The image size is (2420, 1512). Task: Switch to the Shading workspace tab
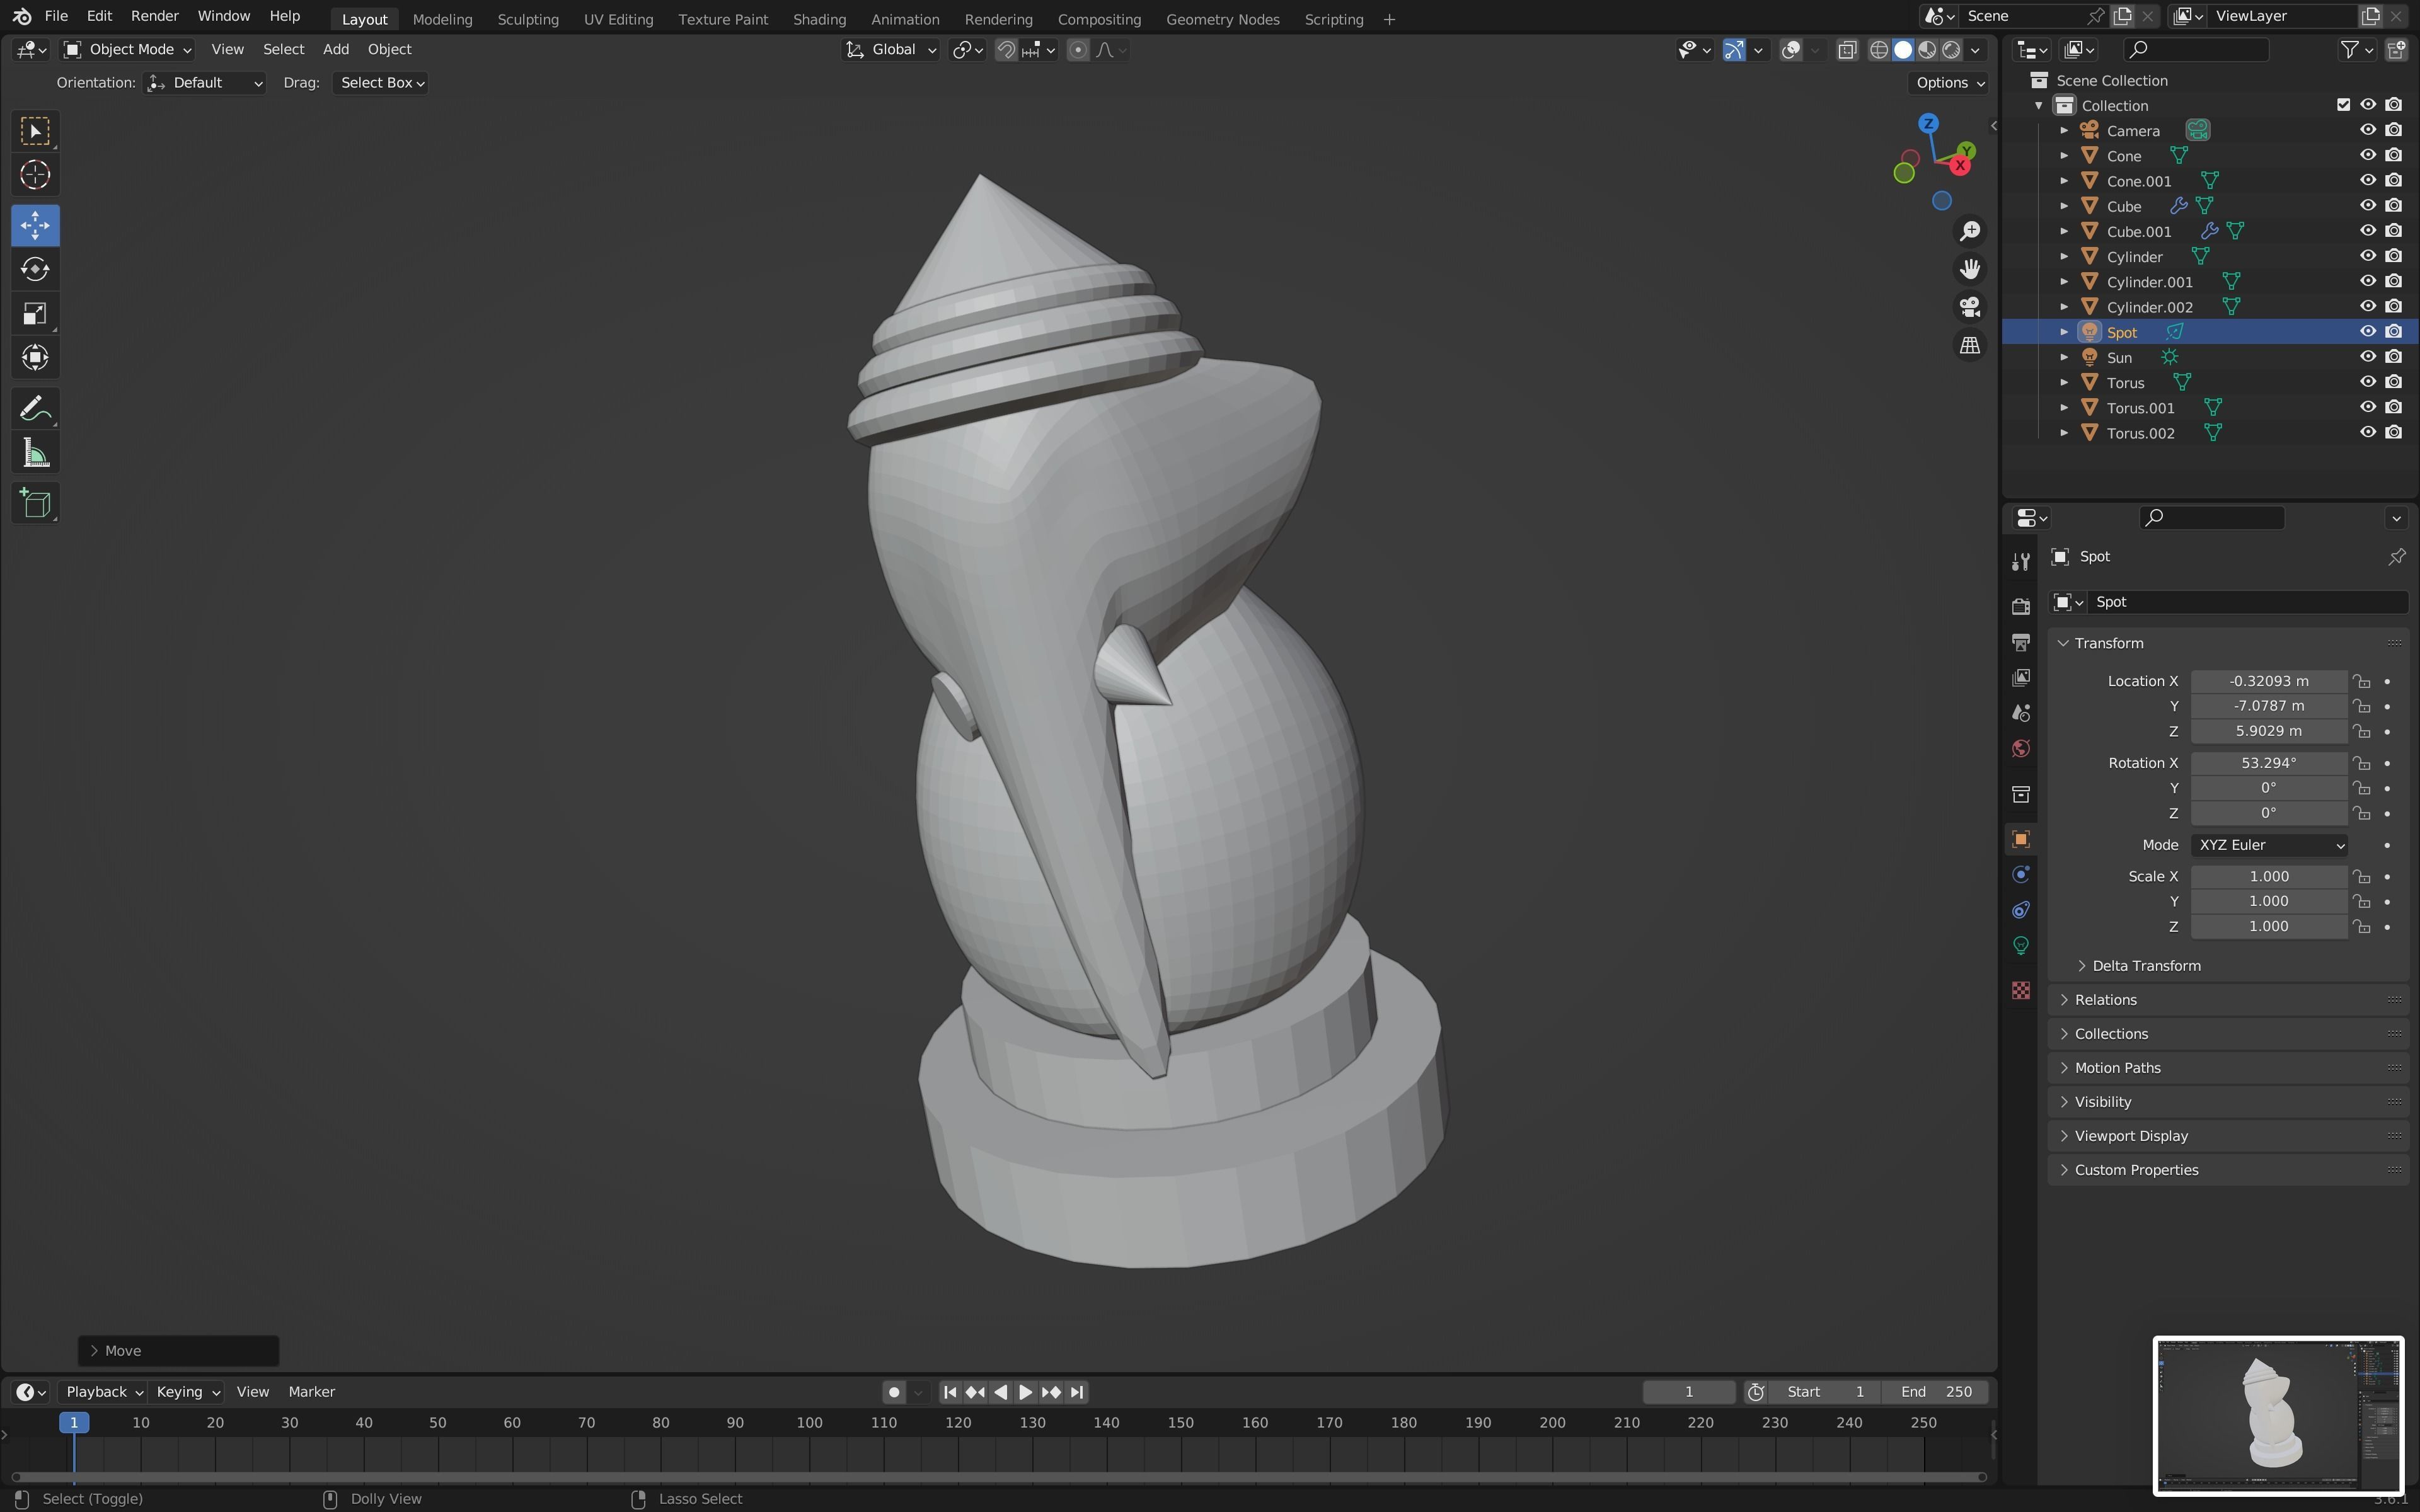tap(819, 19)
